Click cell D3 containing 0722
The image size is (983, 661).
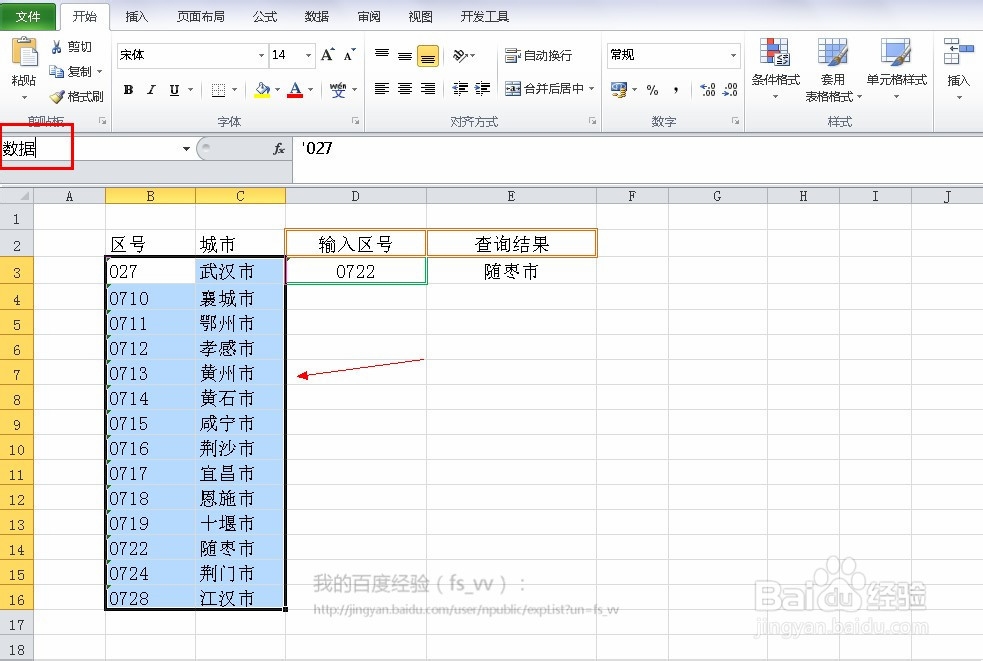point(355,272)
